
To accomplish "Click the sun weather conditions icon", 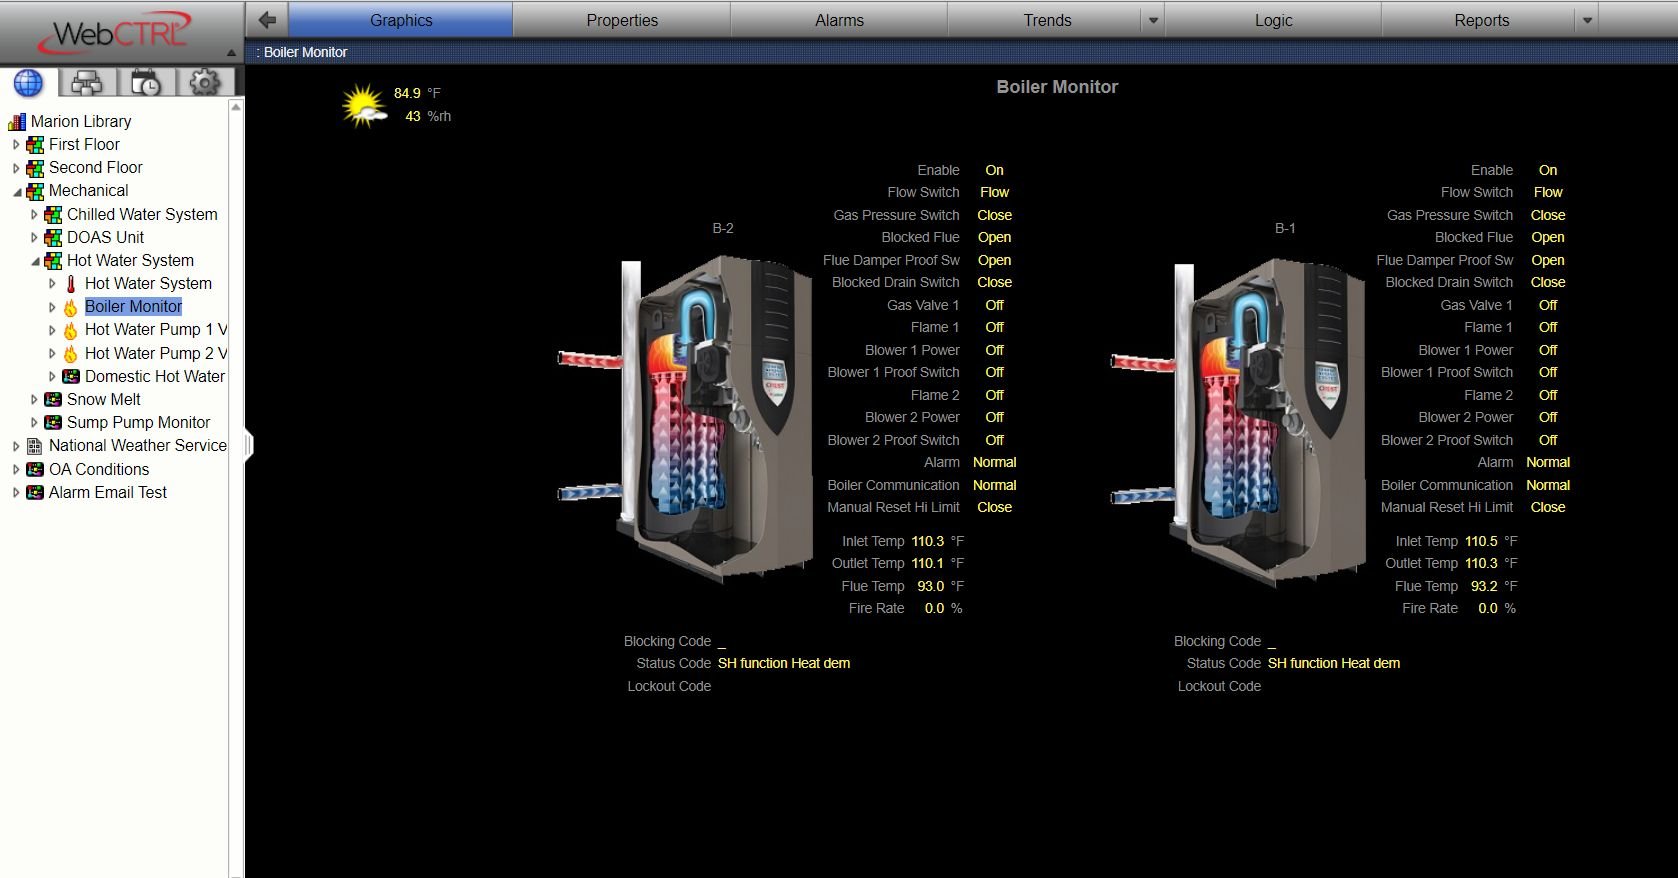I will [363, 106].
